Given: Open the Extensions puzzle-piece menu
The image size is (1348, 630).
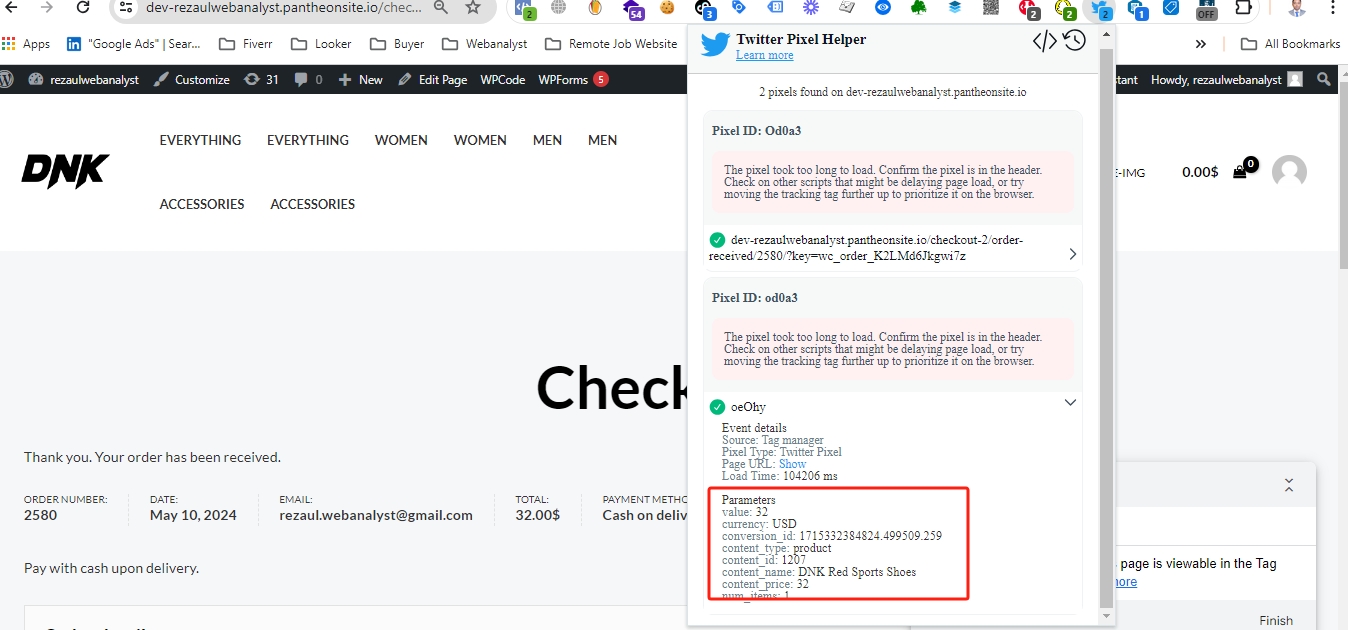Looking at the screenshot, I should [x=1243, y=8].
